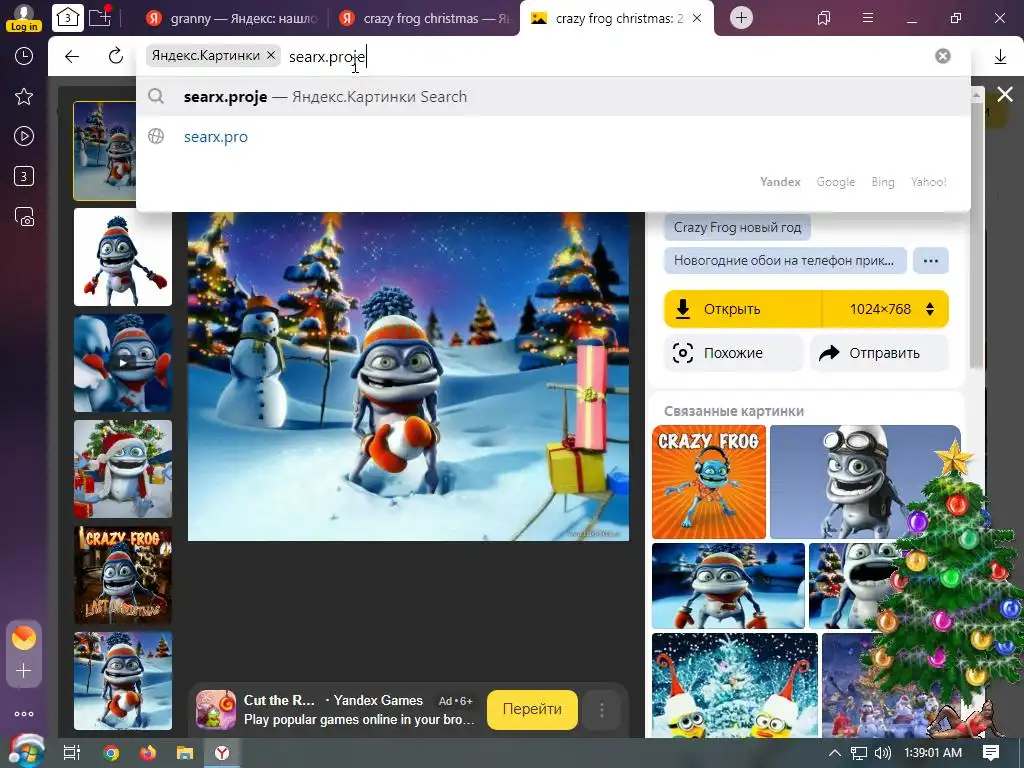Clear the address bar text
The width and height of the screenshot is (1024, 768).
(942, 56)
